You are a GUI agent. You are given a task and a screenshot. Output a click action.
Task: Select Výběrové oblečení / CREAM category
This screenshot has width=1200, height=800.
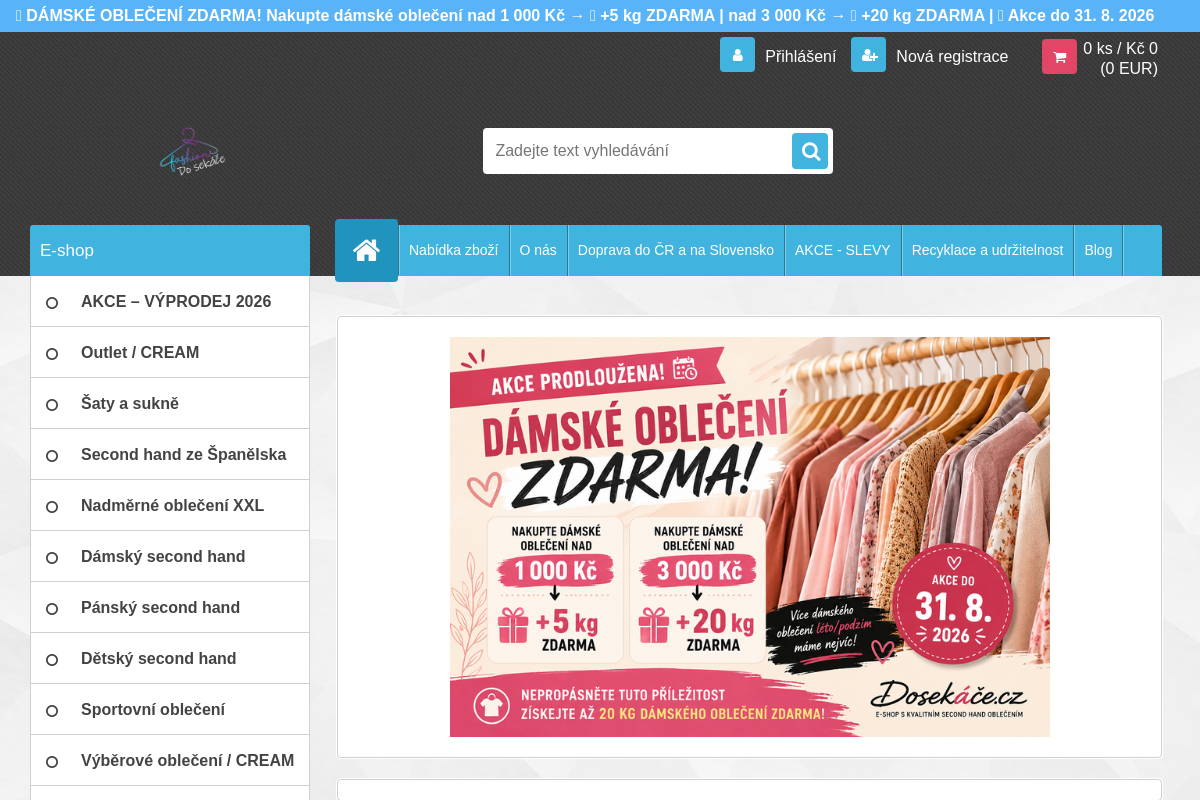pos(170,760)
